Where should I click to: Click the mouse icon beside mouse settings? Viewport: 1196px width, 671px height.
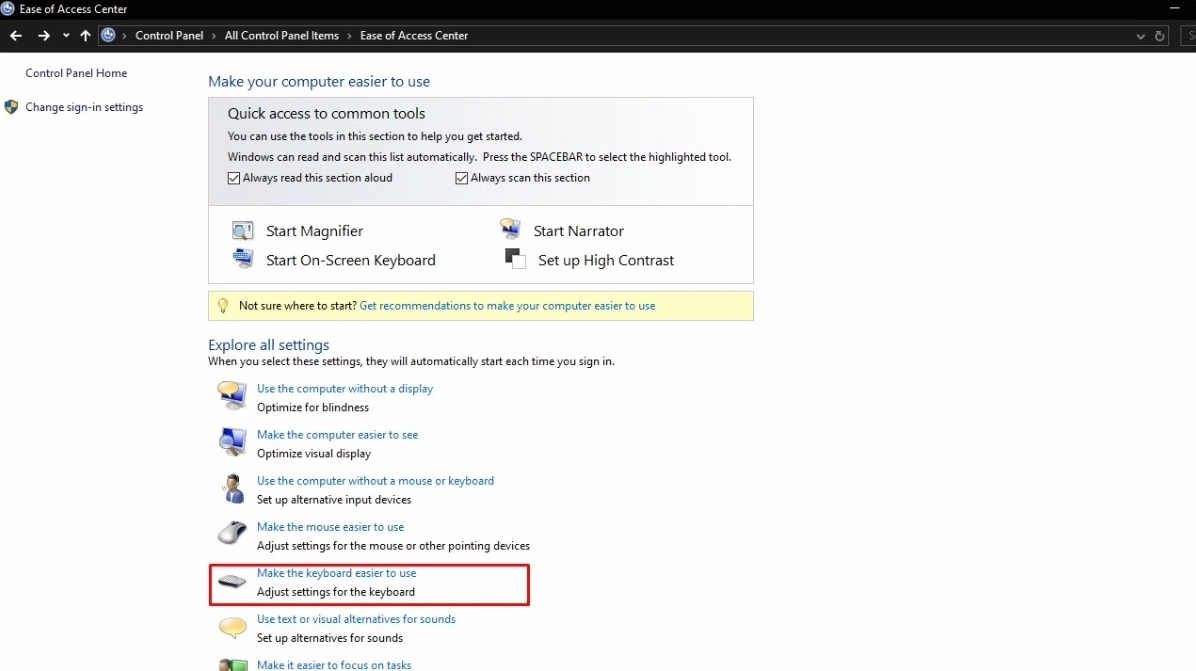click(x=232, y=534)
